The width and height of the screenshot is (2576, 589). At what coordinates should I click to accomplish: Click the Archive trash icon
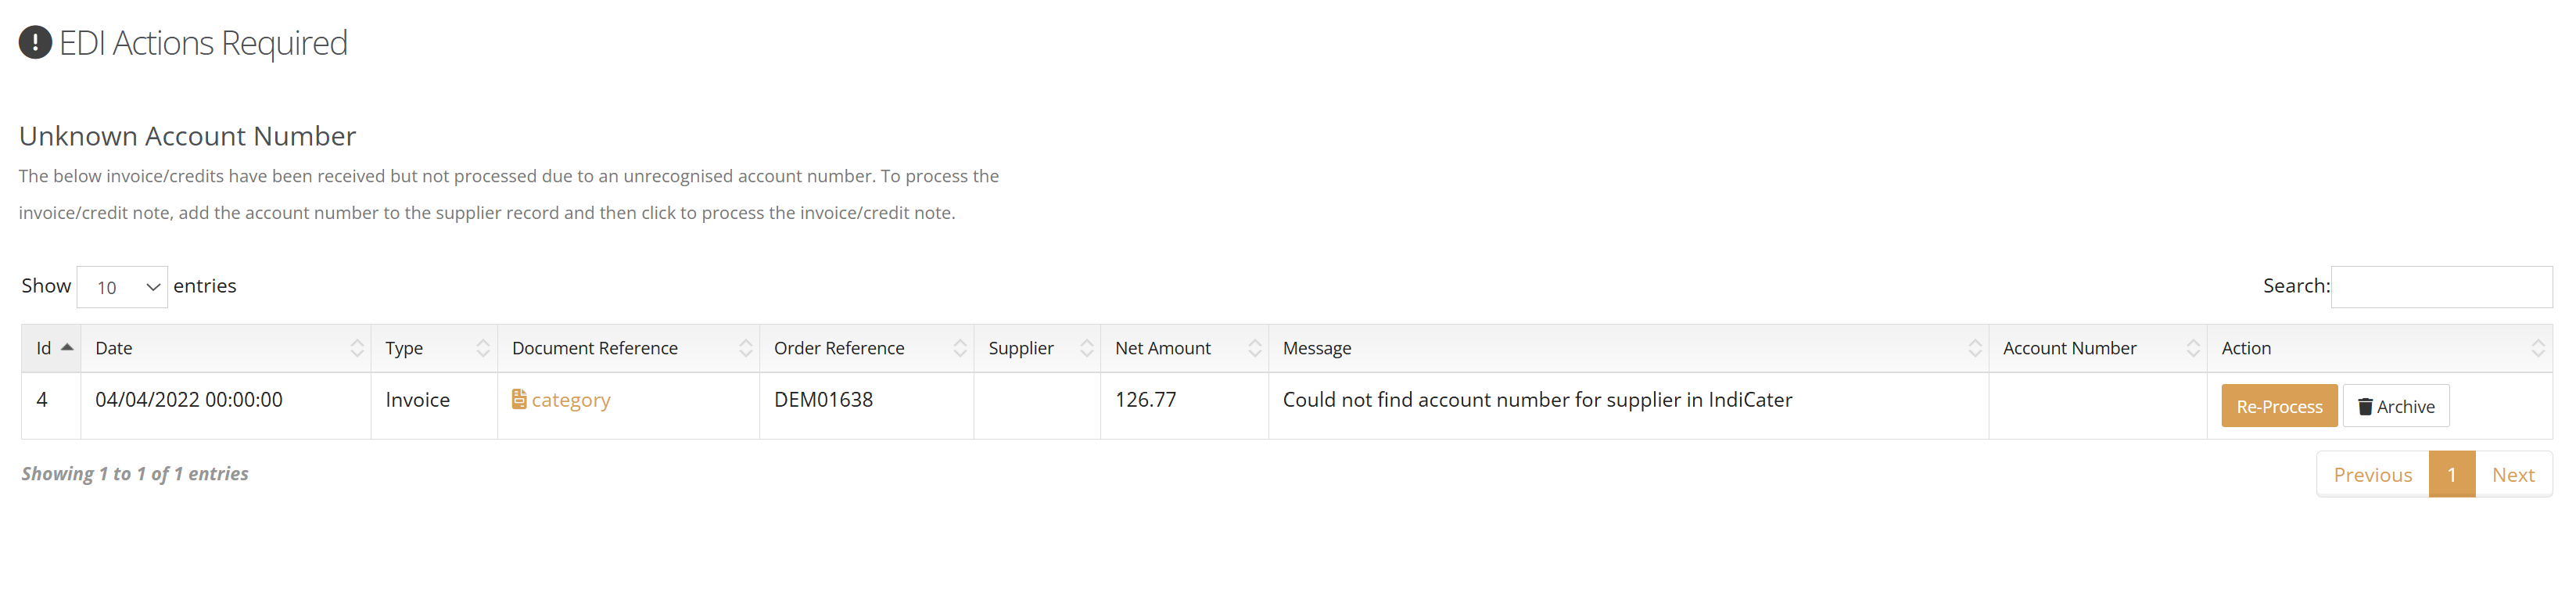click(2365, 407)
